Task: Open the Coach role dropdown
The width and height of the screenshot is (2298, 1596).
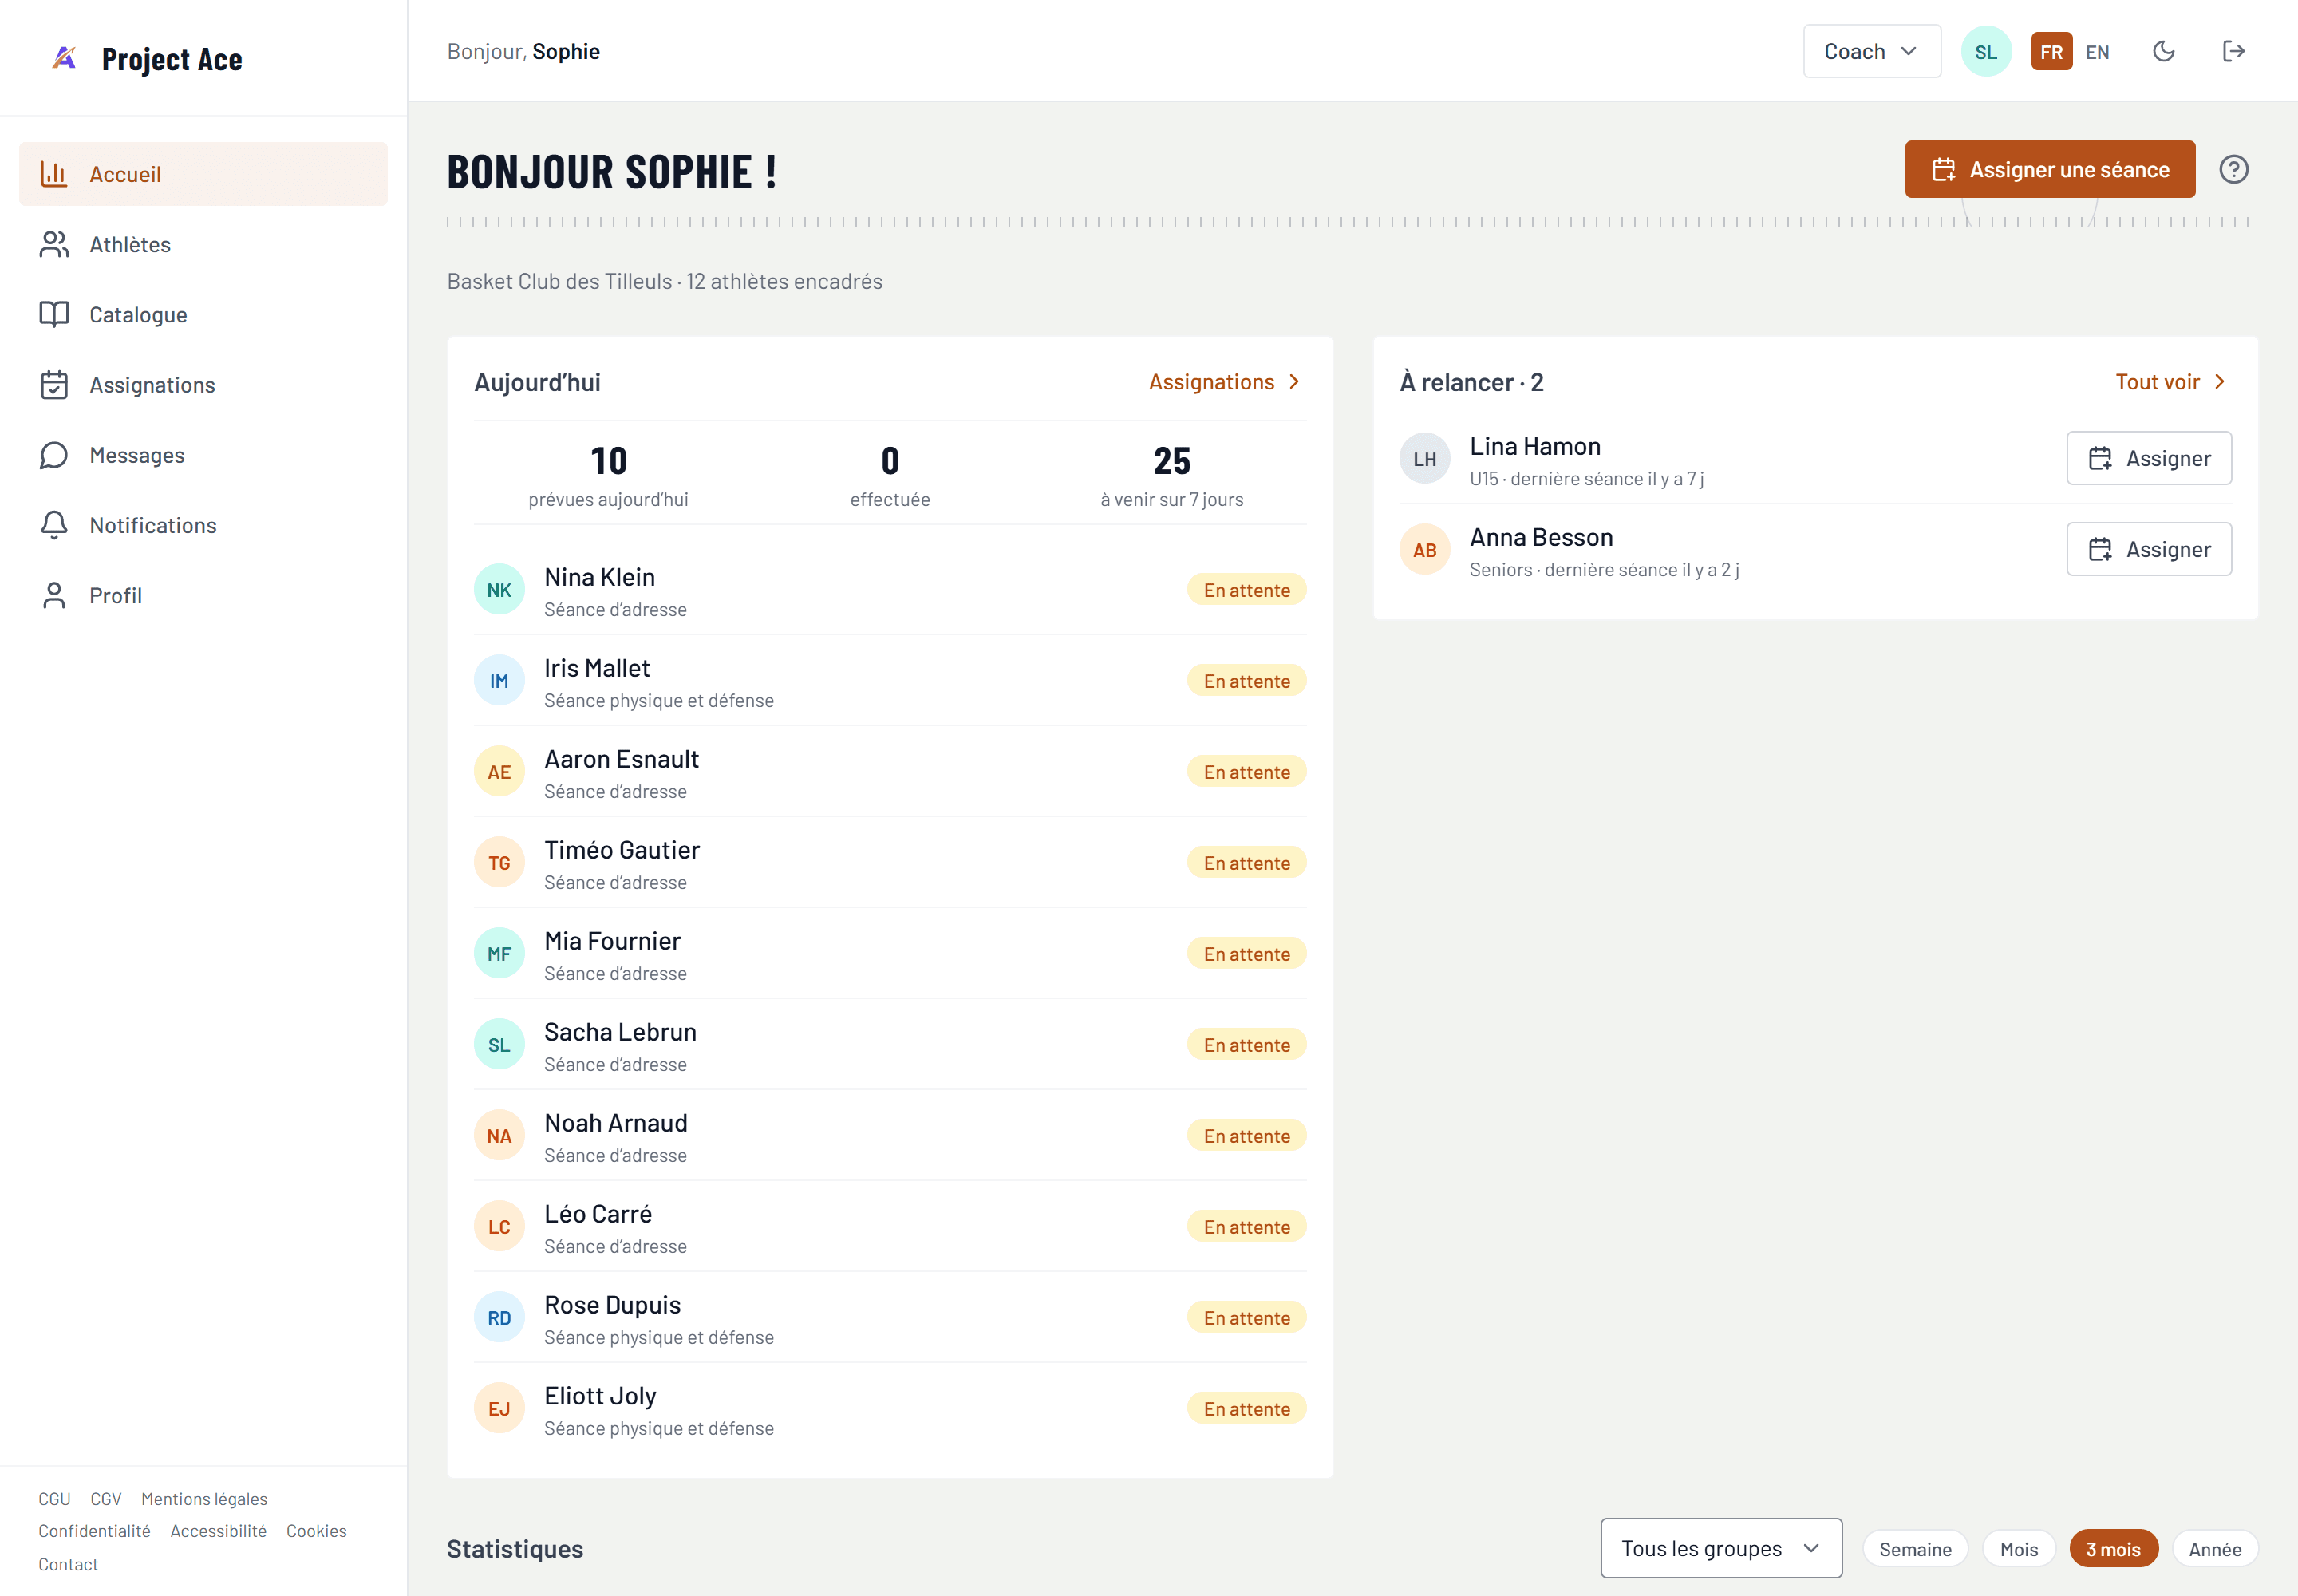Action: [1871, 51]
